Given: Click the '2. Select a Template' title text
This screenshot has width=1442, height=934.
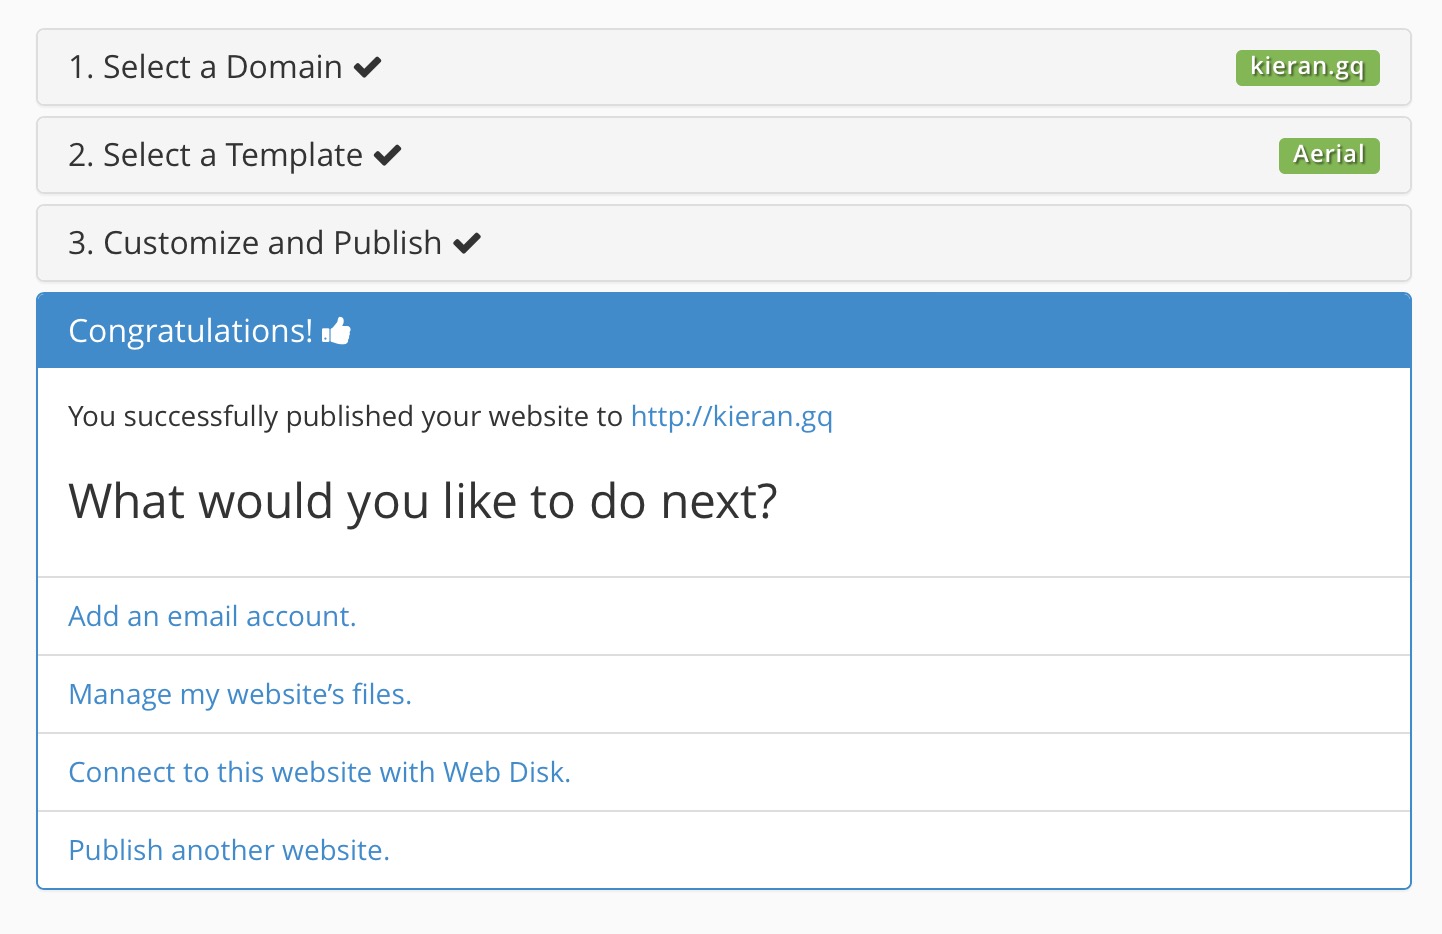Looking at the screenshot, I should click(215, 155).
